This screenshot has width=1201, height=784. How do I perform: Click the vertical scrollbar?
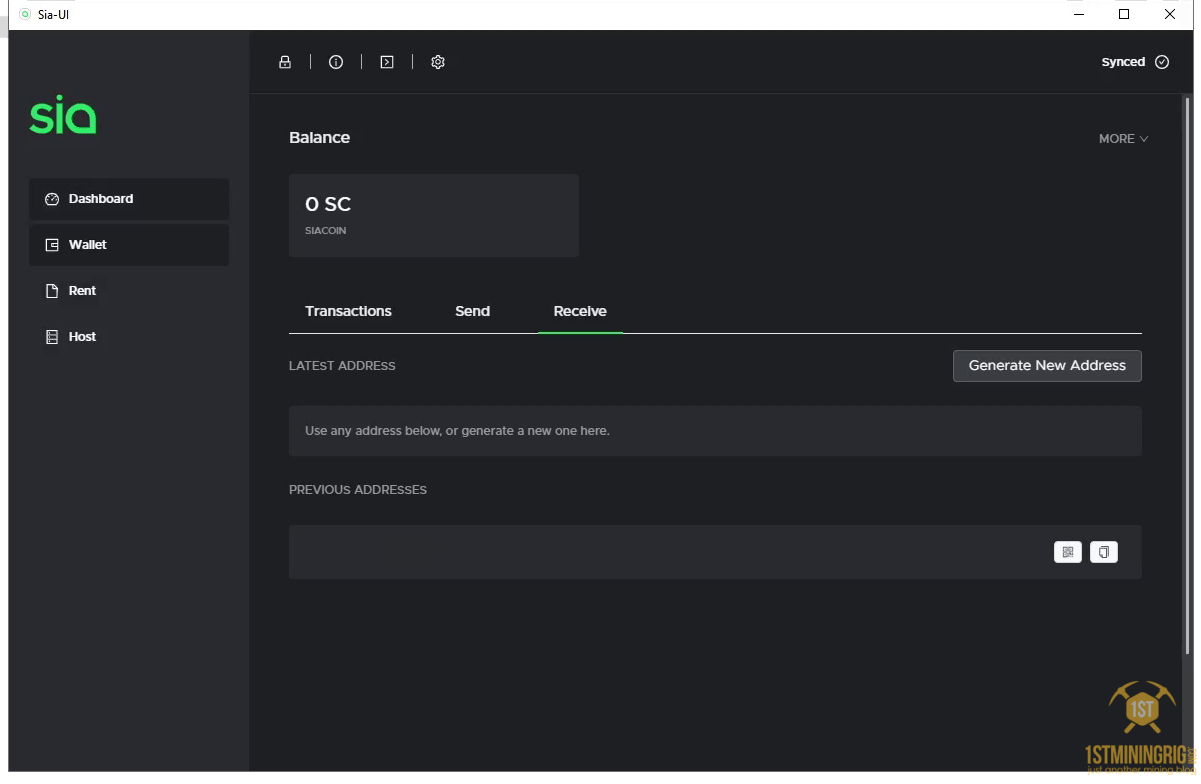click(1187, 375)
